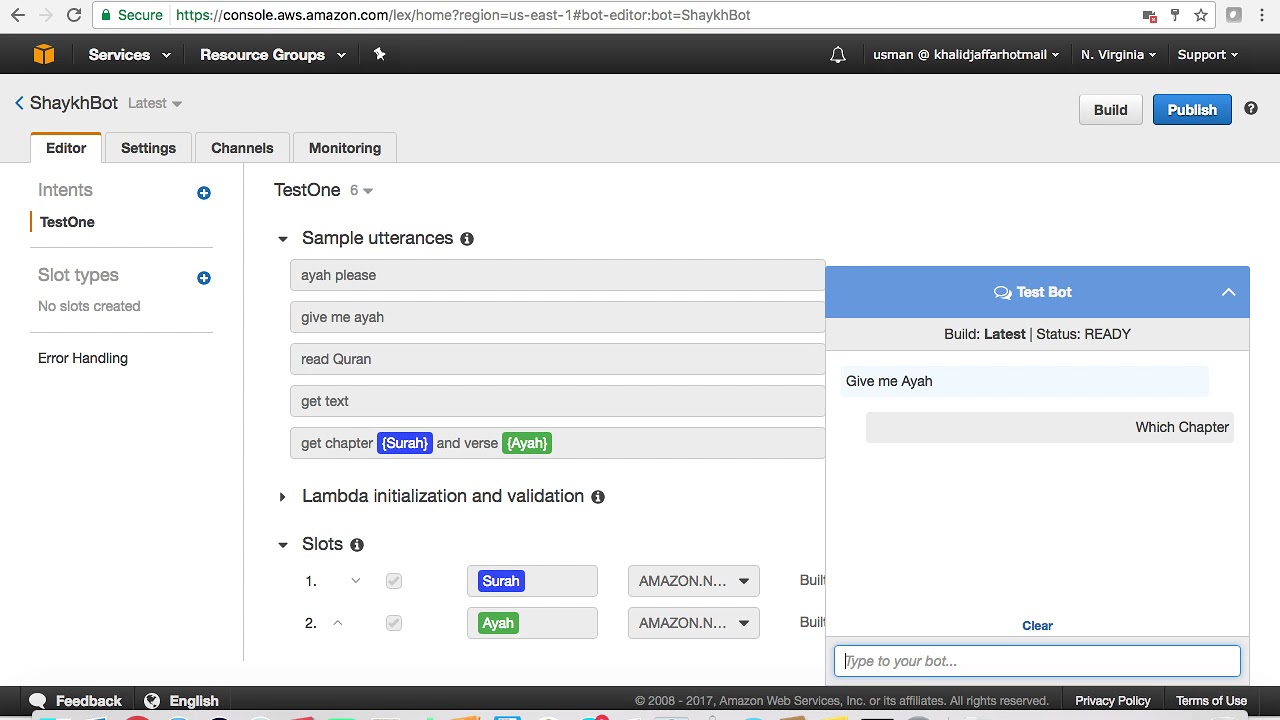Viewport: 1280px width, 720px height.
Task: Toggle the required checkbox for Ayah slot
Action: click(394, 623)
